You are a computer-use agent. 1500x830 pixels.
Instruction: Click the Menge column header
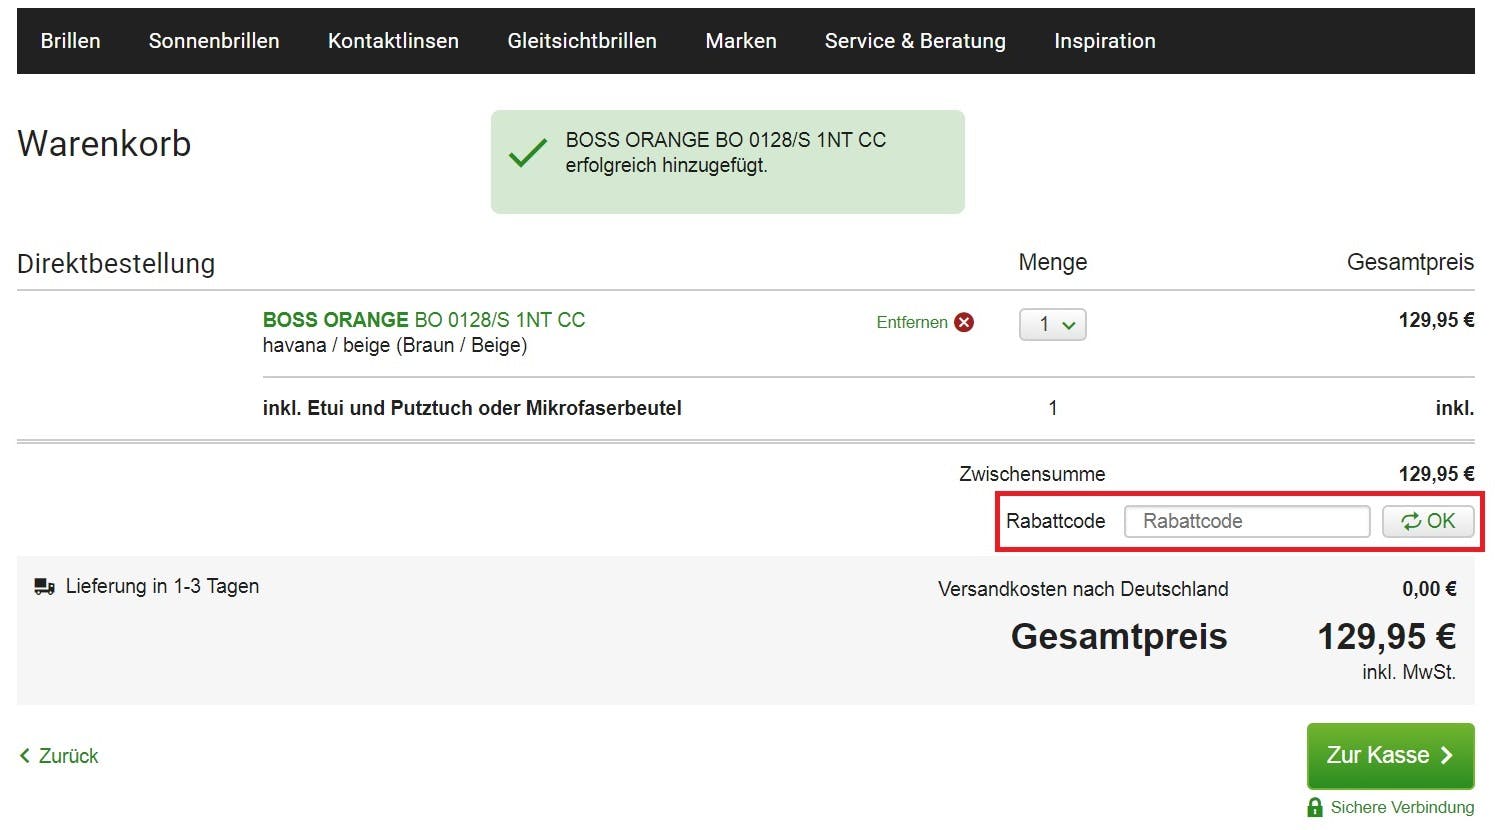pyautogui.click(x=1053, y=262)
